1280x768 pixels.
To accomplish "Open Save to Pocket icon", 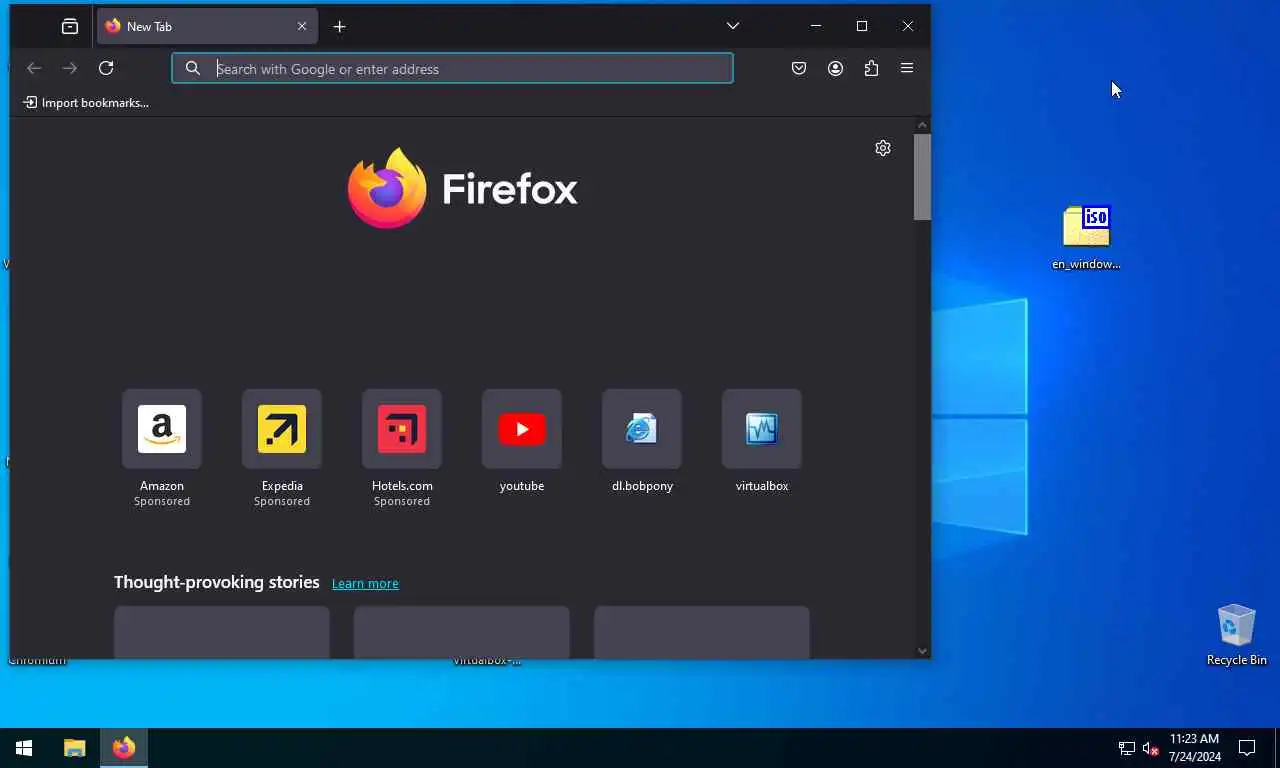I will [799, 68].
